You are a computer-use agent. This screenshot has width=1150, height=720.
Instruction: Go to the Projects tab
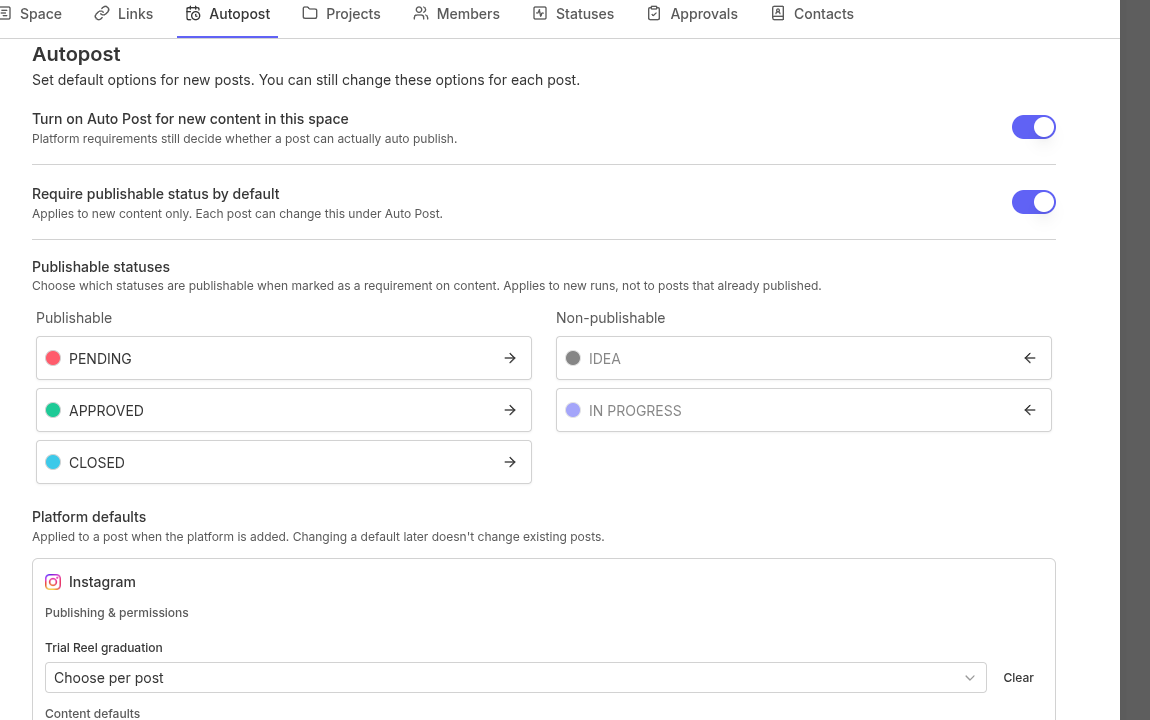coord(342,14)
